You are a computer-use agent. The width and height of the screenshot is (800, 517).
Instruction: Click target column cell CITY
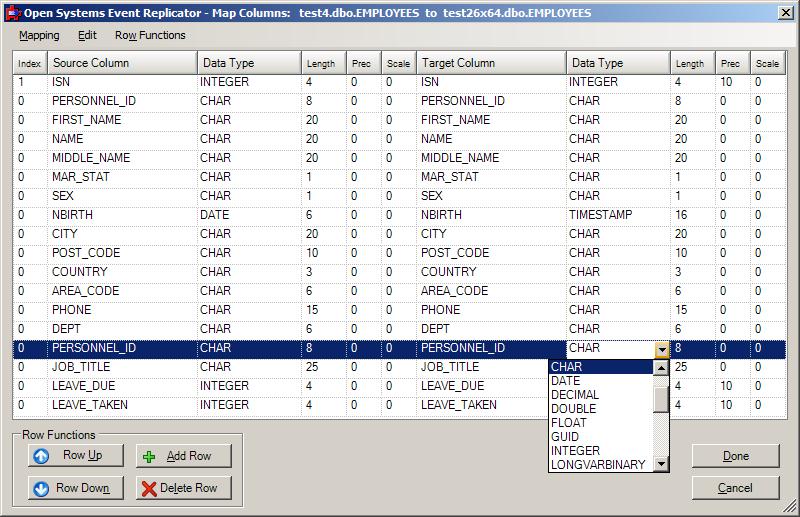[x=491, y=234]
